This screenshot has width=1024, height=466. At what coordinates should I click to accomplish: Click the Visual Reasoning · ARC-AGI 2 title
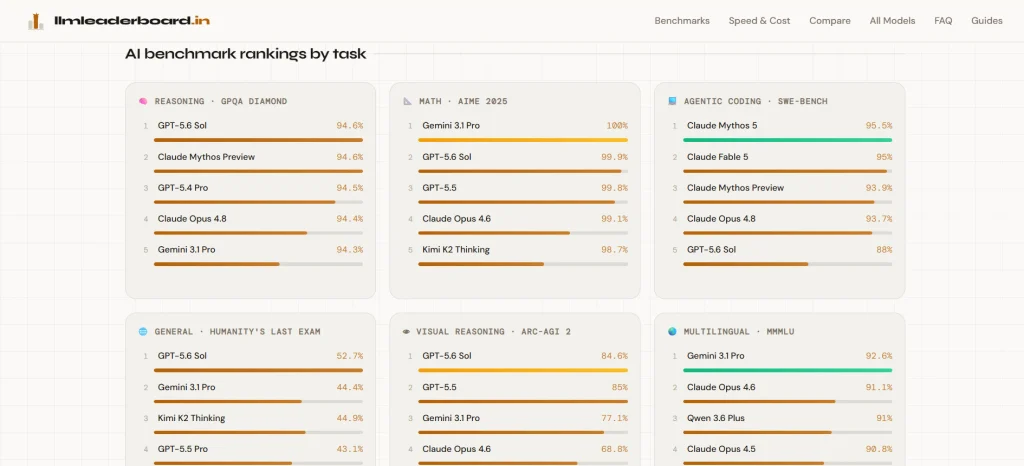point(495,332)
